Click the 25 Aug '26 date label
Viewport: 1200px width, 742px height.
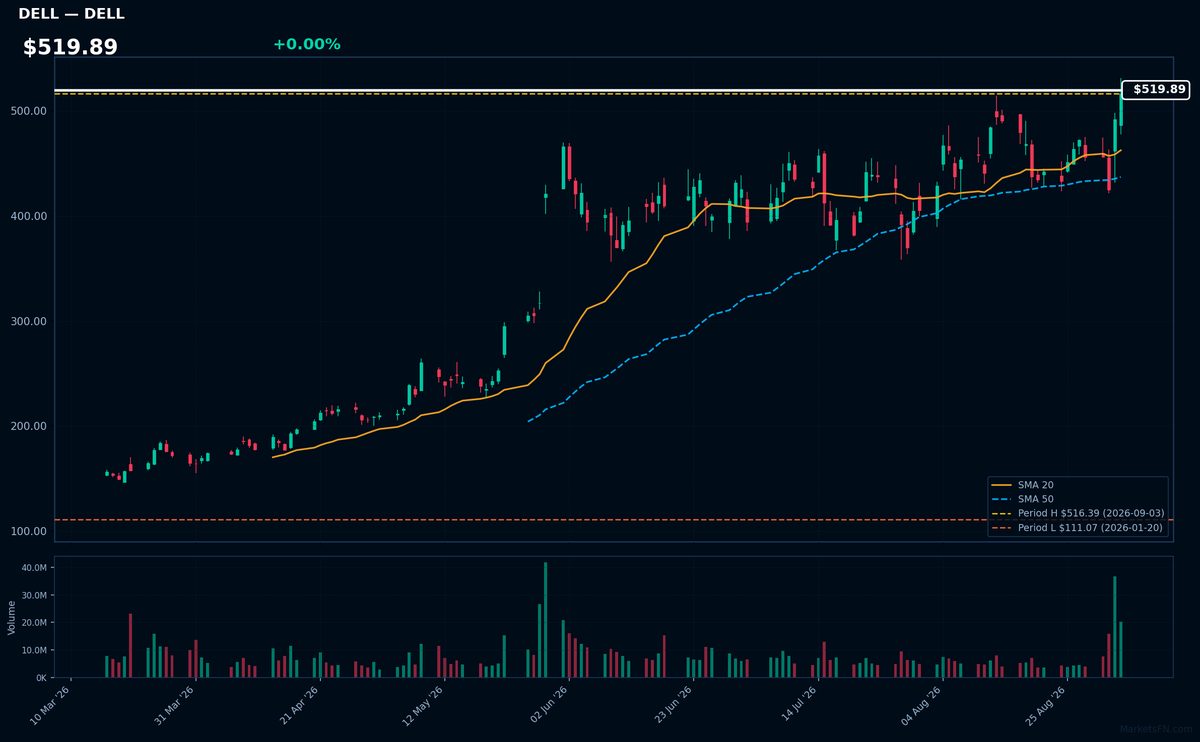click(1047, 705)
